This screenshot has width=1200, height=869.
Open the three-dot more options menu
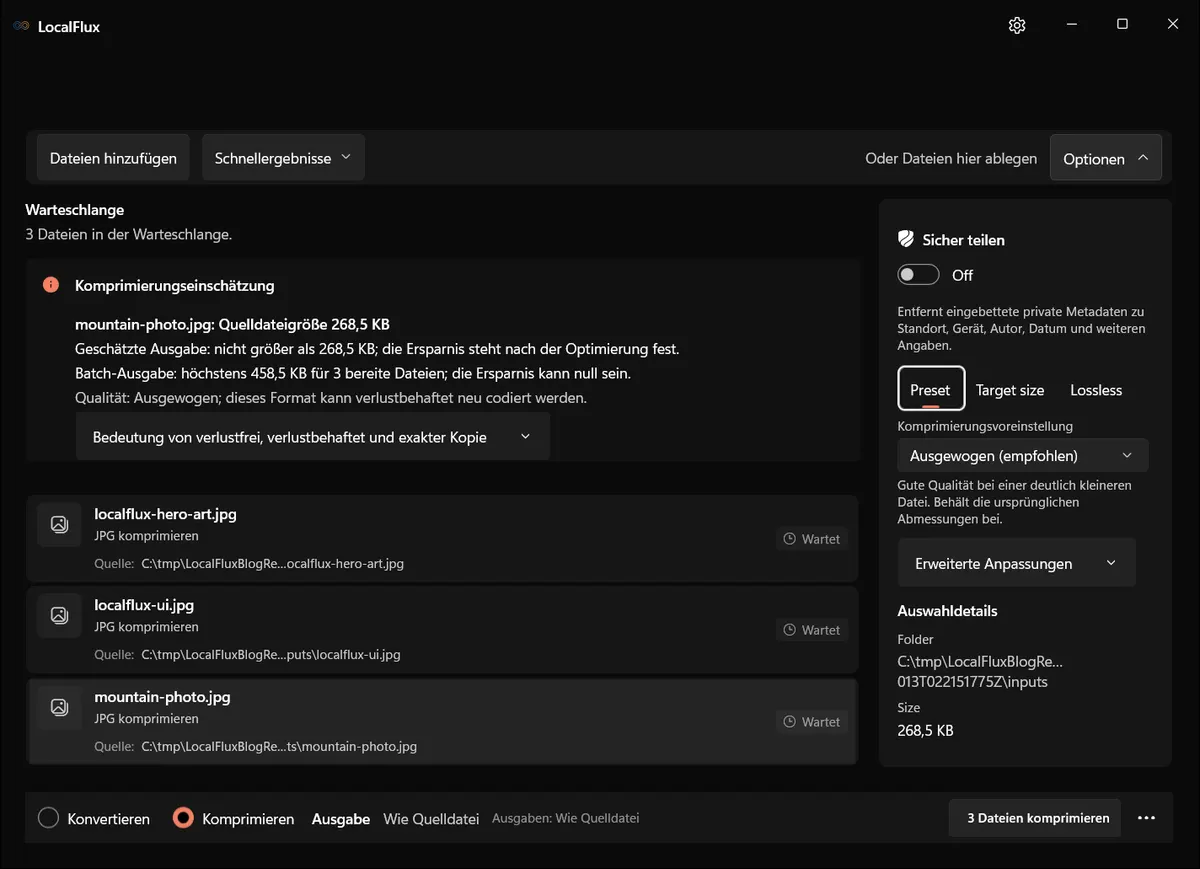coord(1146,818)
